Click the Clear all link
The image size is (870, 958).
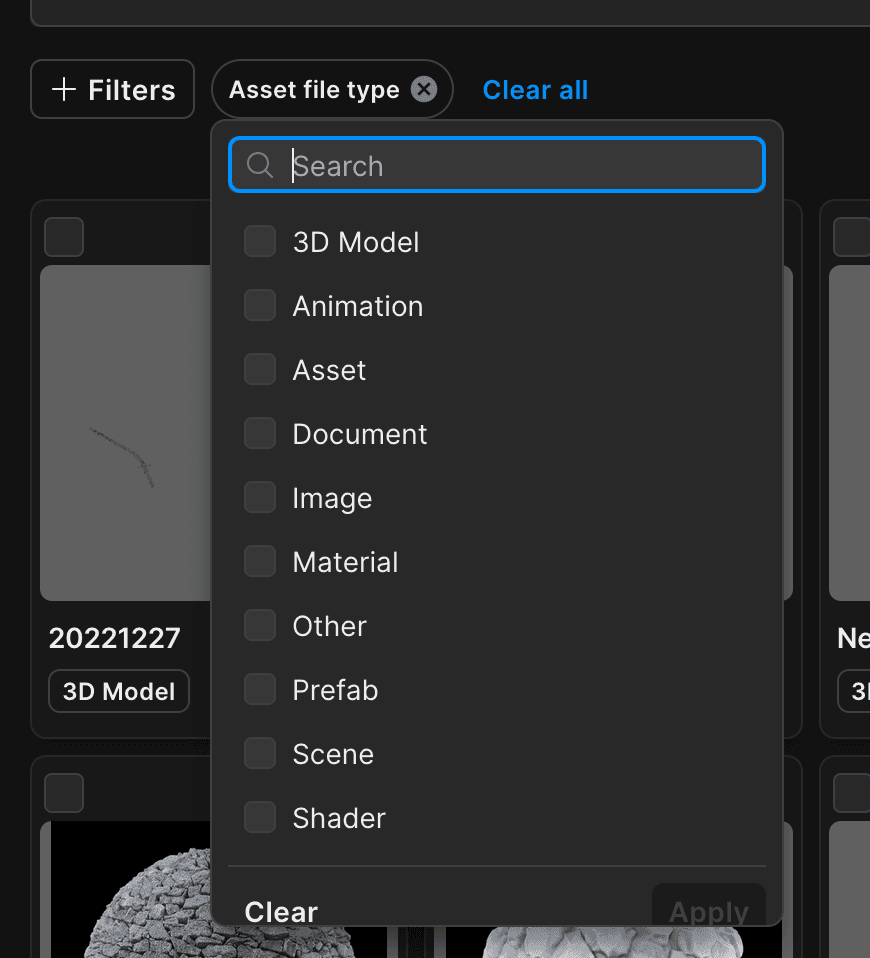(535, 89)
